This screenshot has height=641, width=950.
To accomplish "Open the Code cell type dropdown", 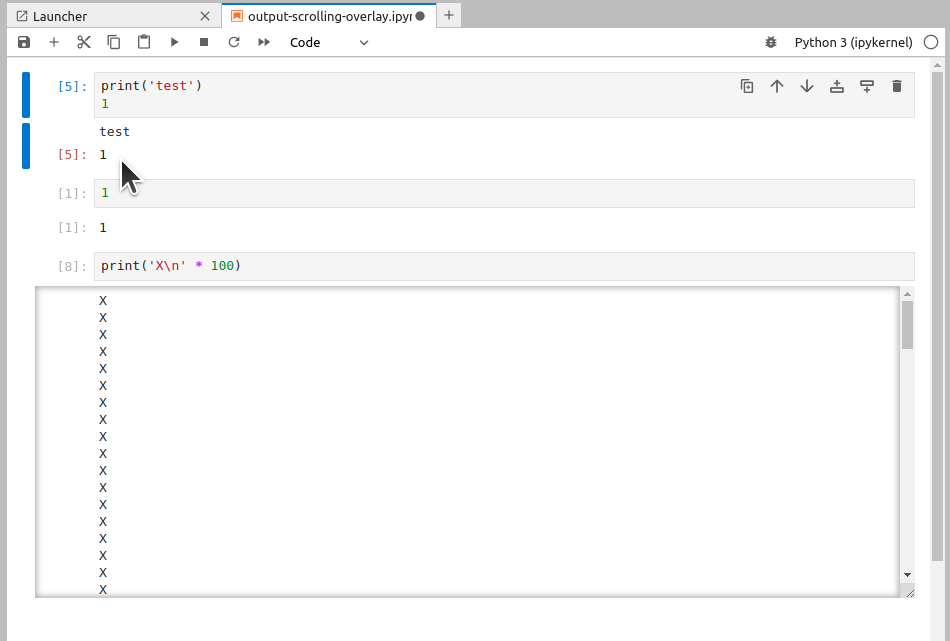I will pyautogui.click(x=330, y=42).
